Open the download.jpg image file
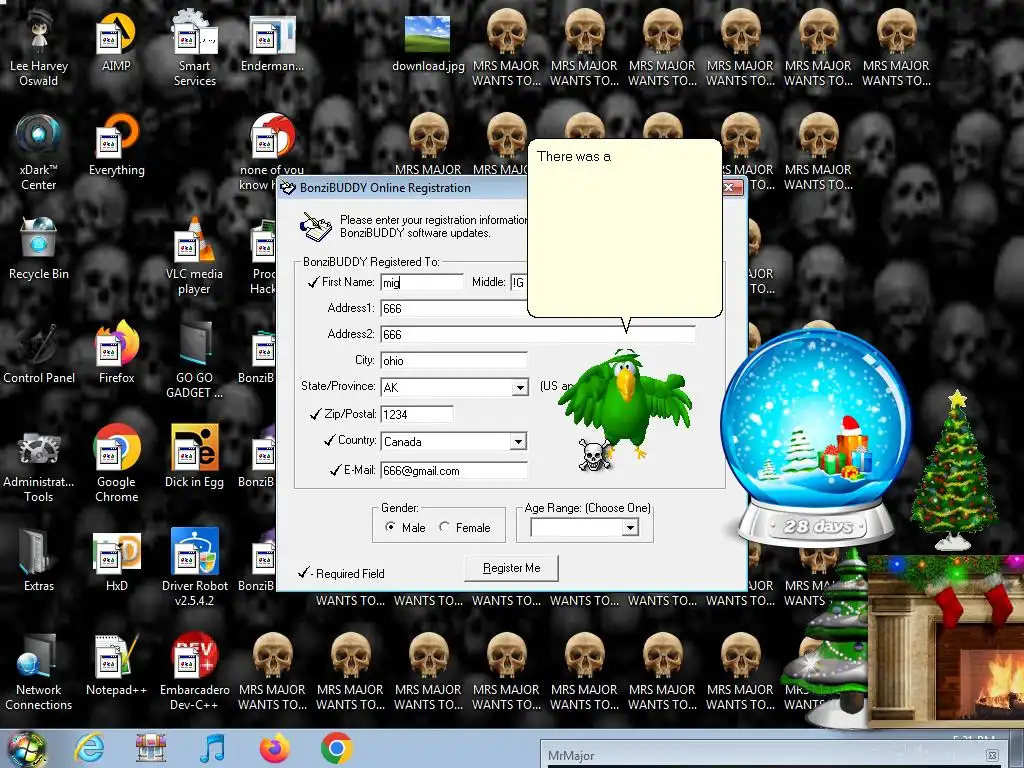1024x768 pixels. tap(428, 42)
